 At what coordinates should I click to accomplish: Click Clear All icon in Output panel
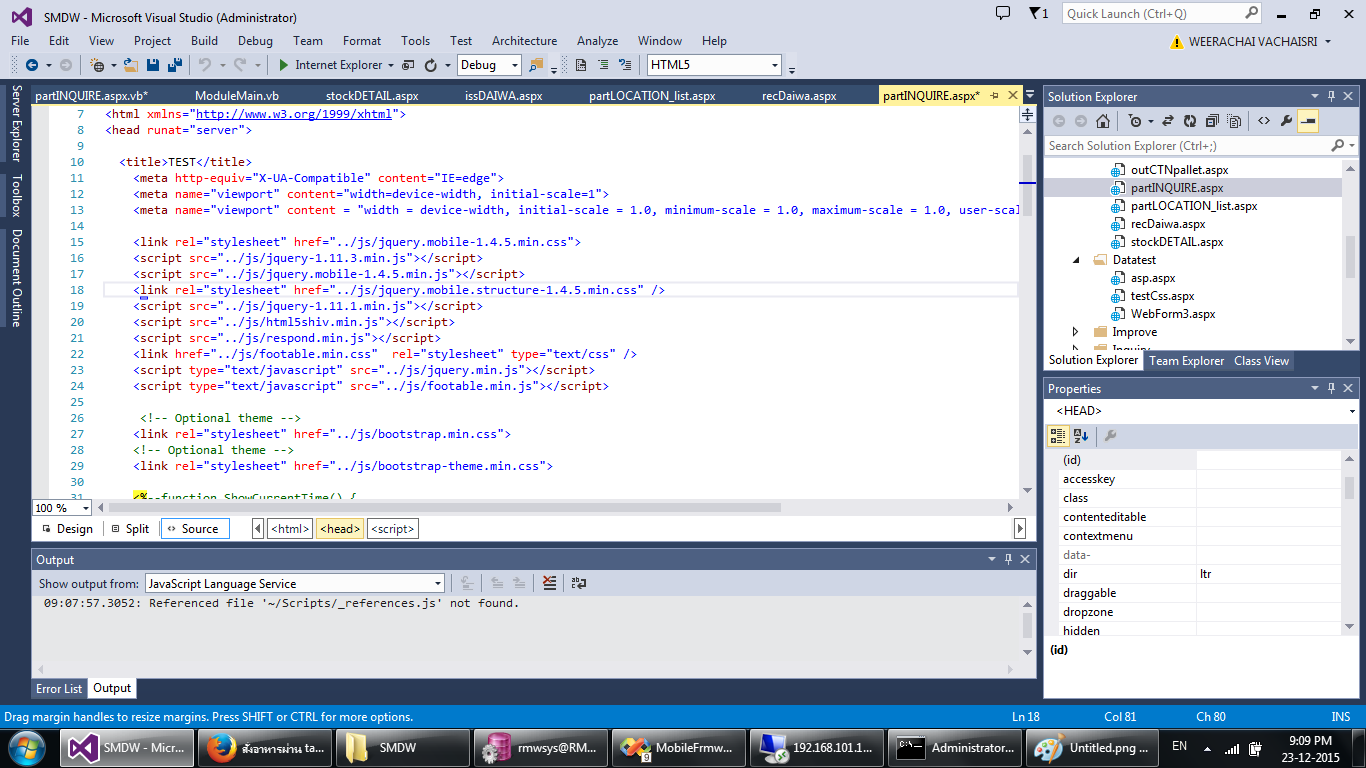coord(549,583)
